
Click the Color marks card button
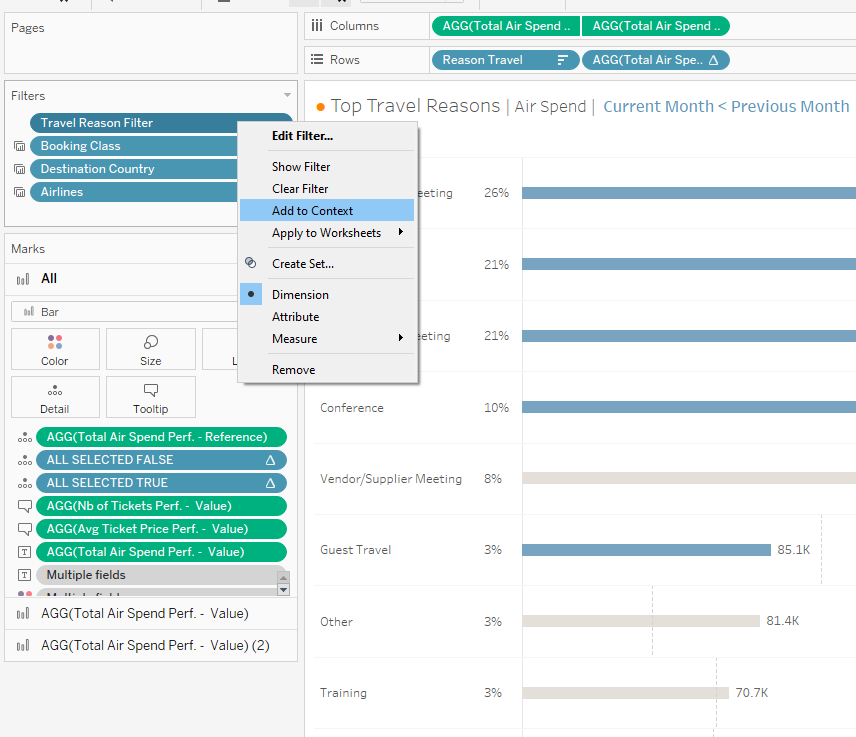coord(55,349)
